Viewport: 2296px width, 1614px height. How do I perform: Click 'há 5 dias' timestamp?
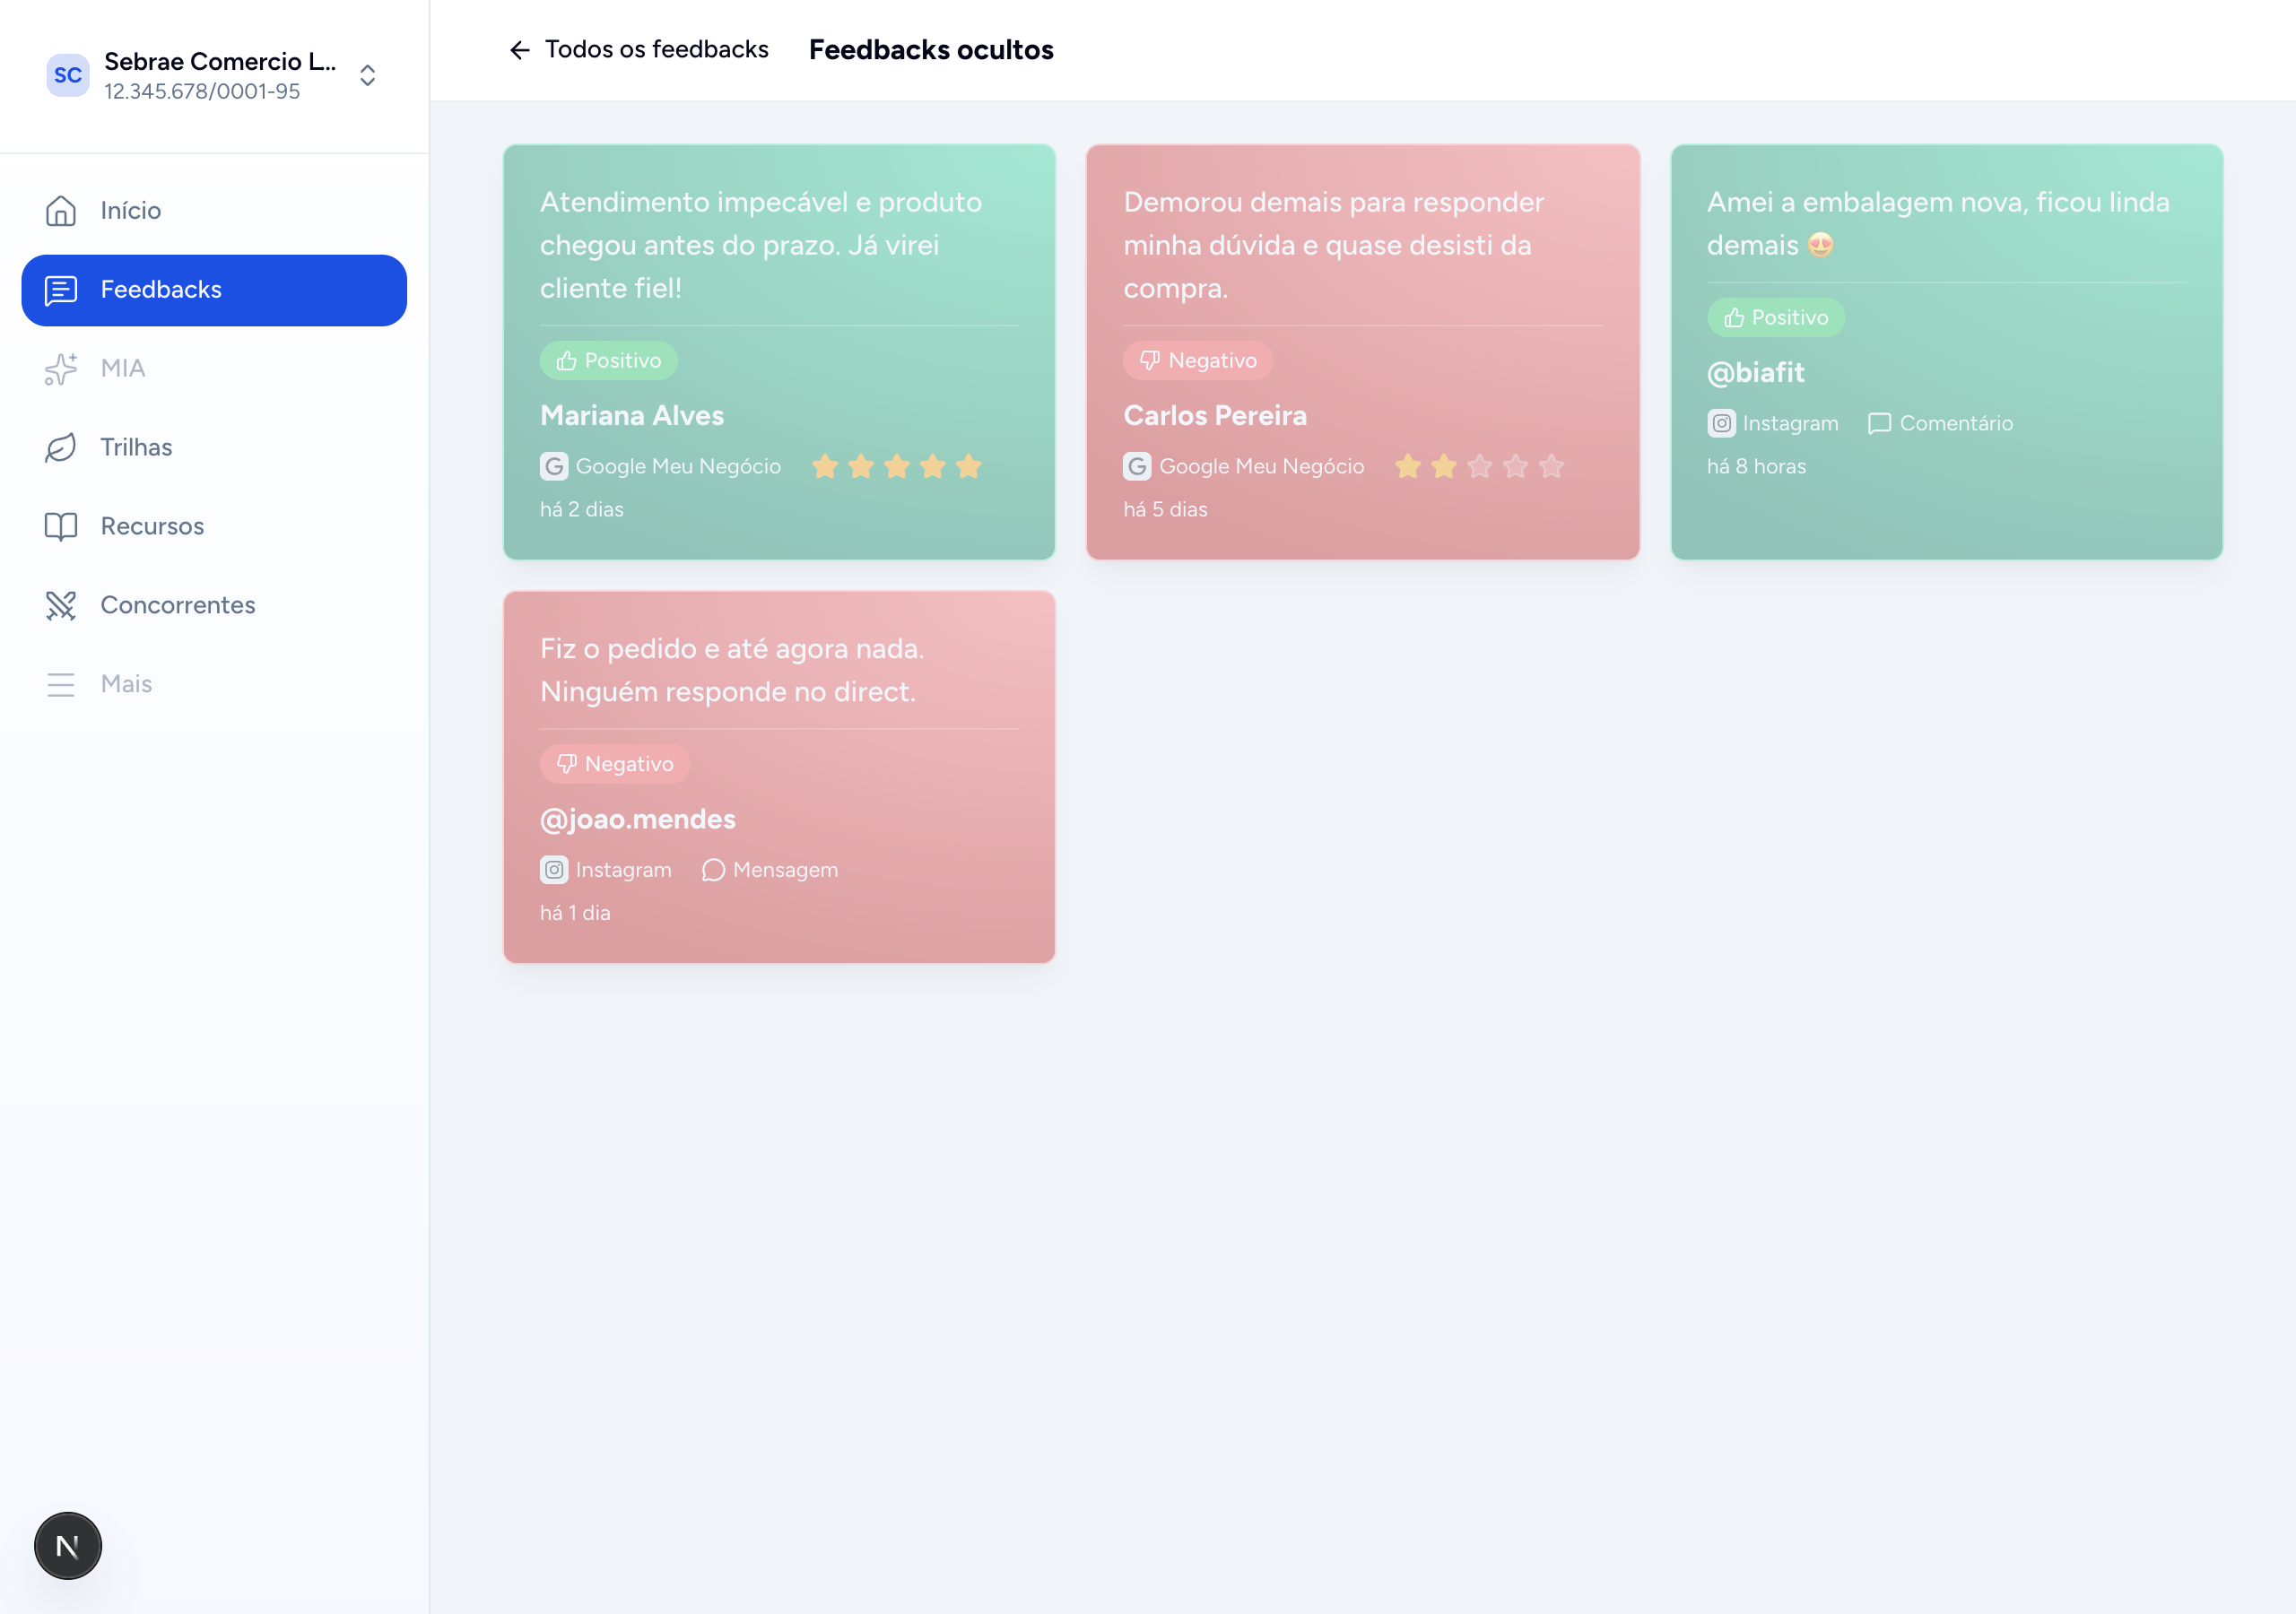pyautogui.click(x=1165, y=510)
